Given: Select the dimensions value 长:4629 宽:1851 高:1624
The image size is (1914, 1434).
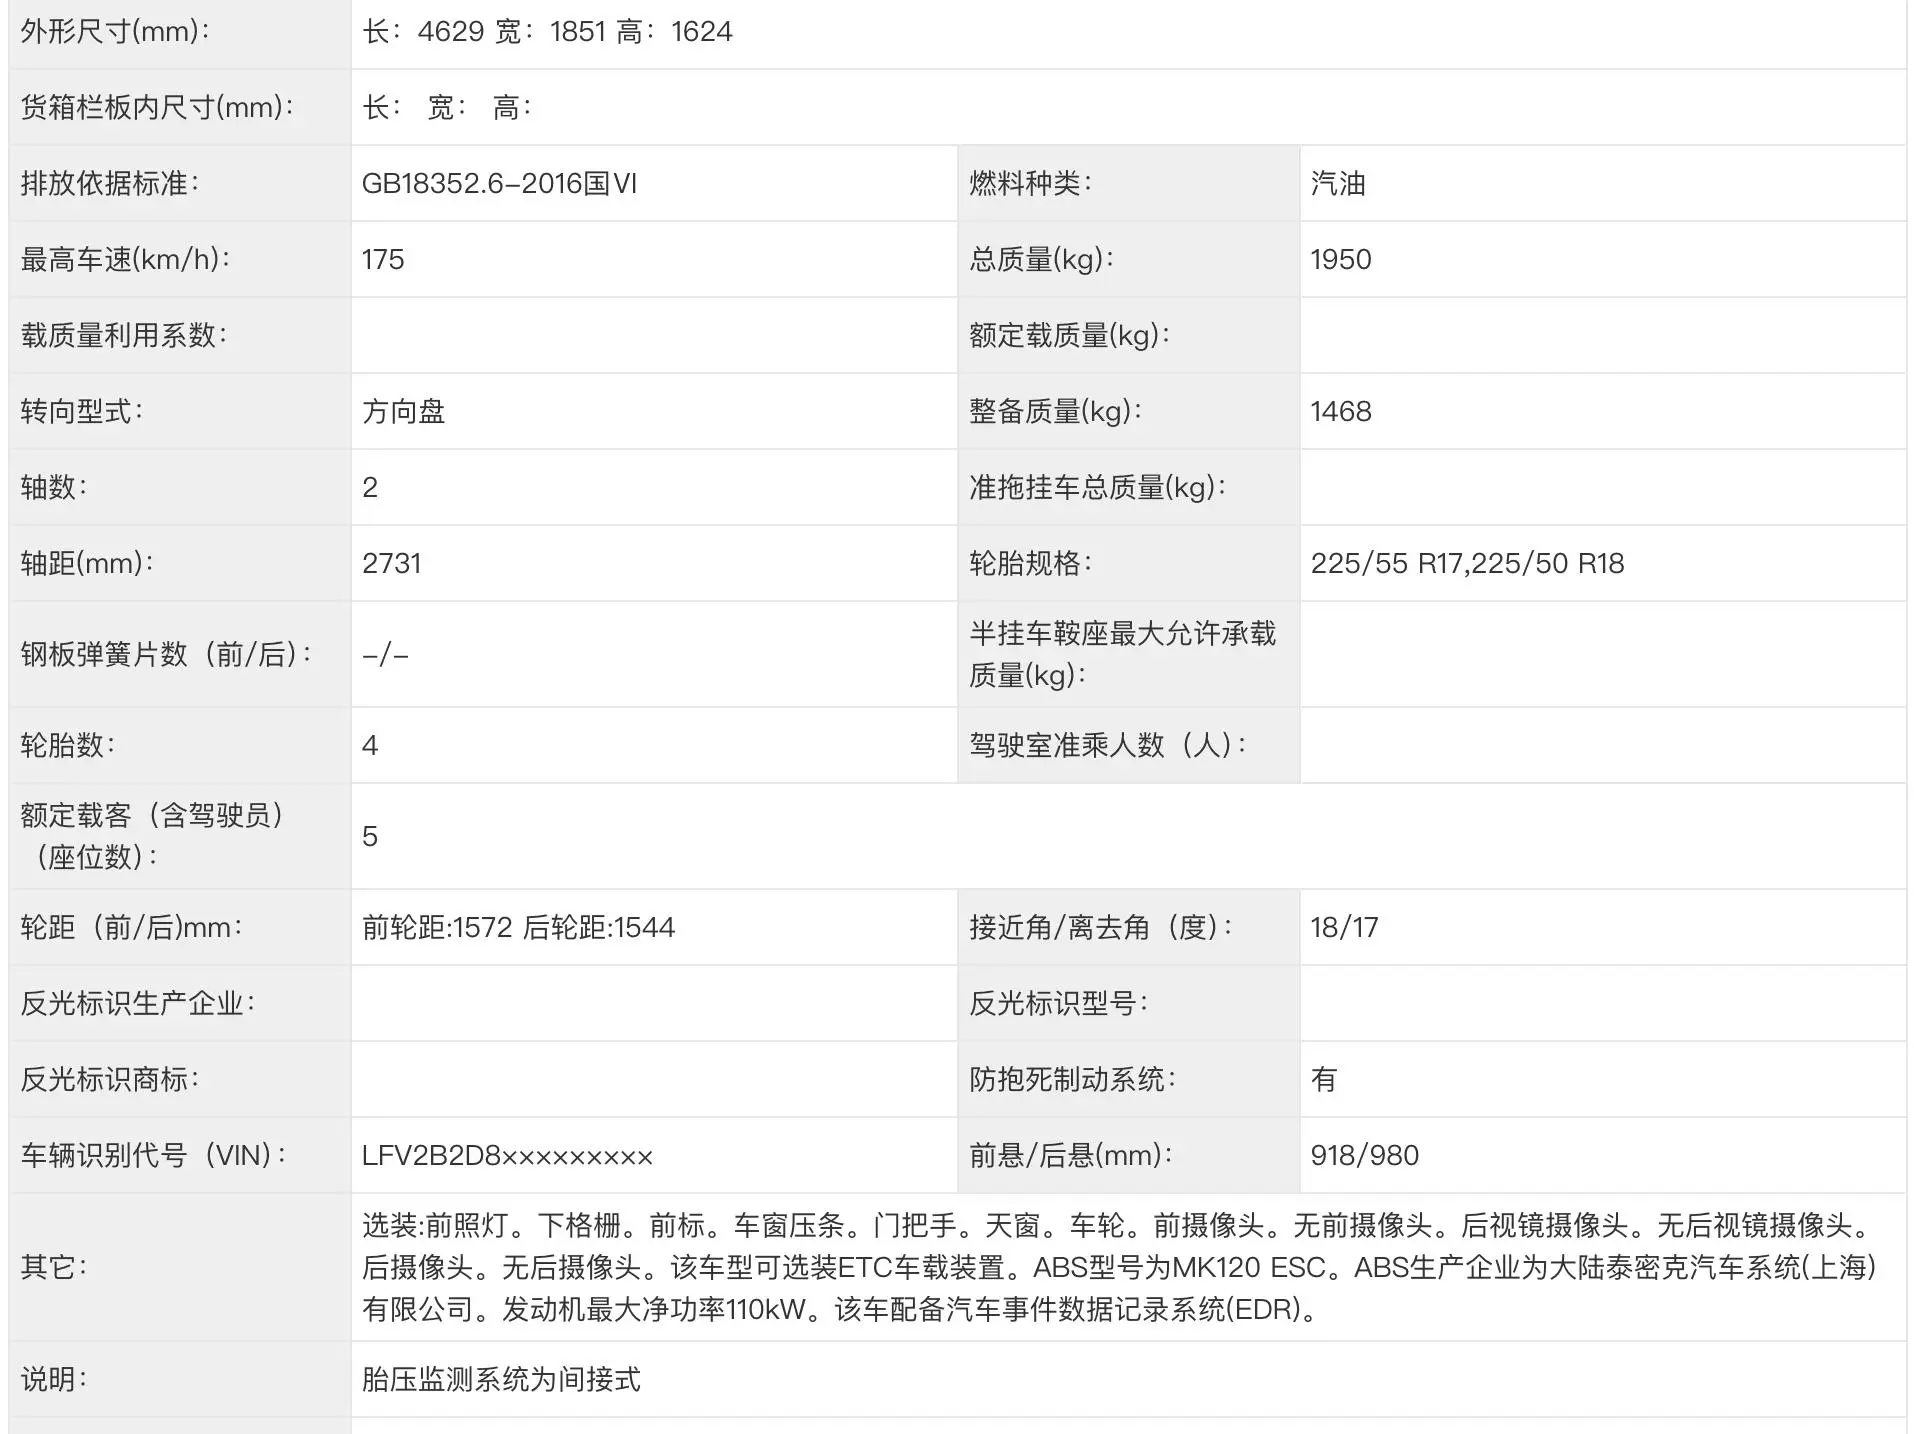Looking at the screenshot, I should [547, 32].
